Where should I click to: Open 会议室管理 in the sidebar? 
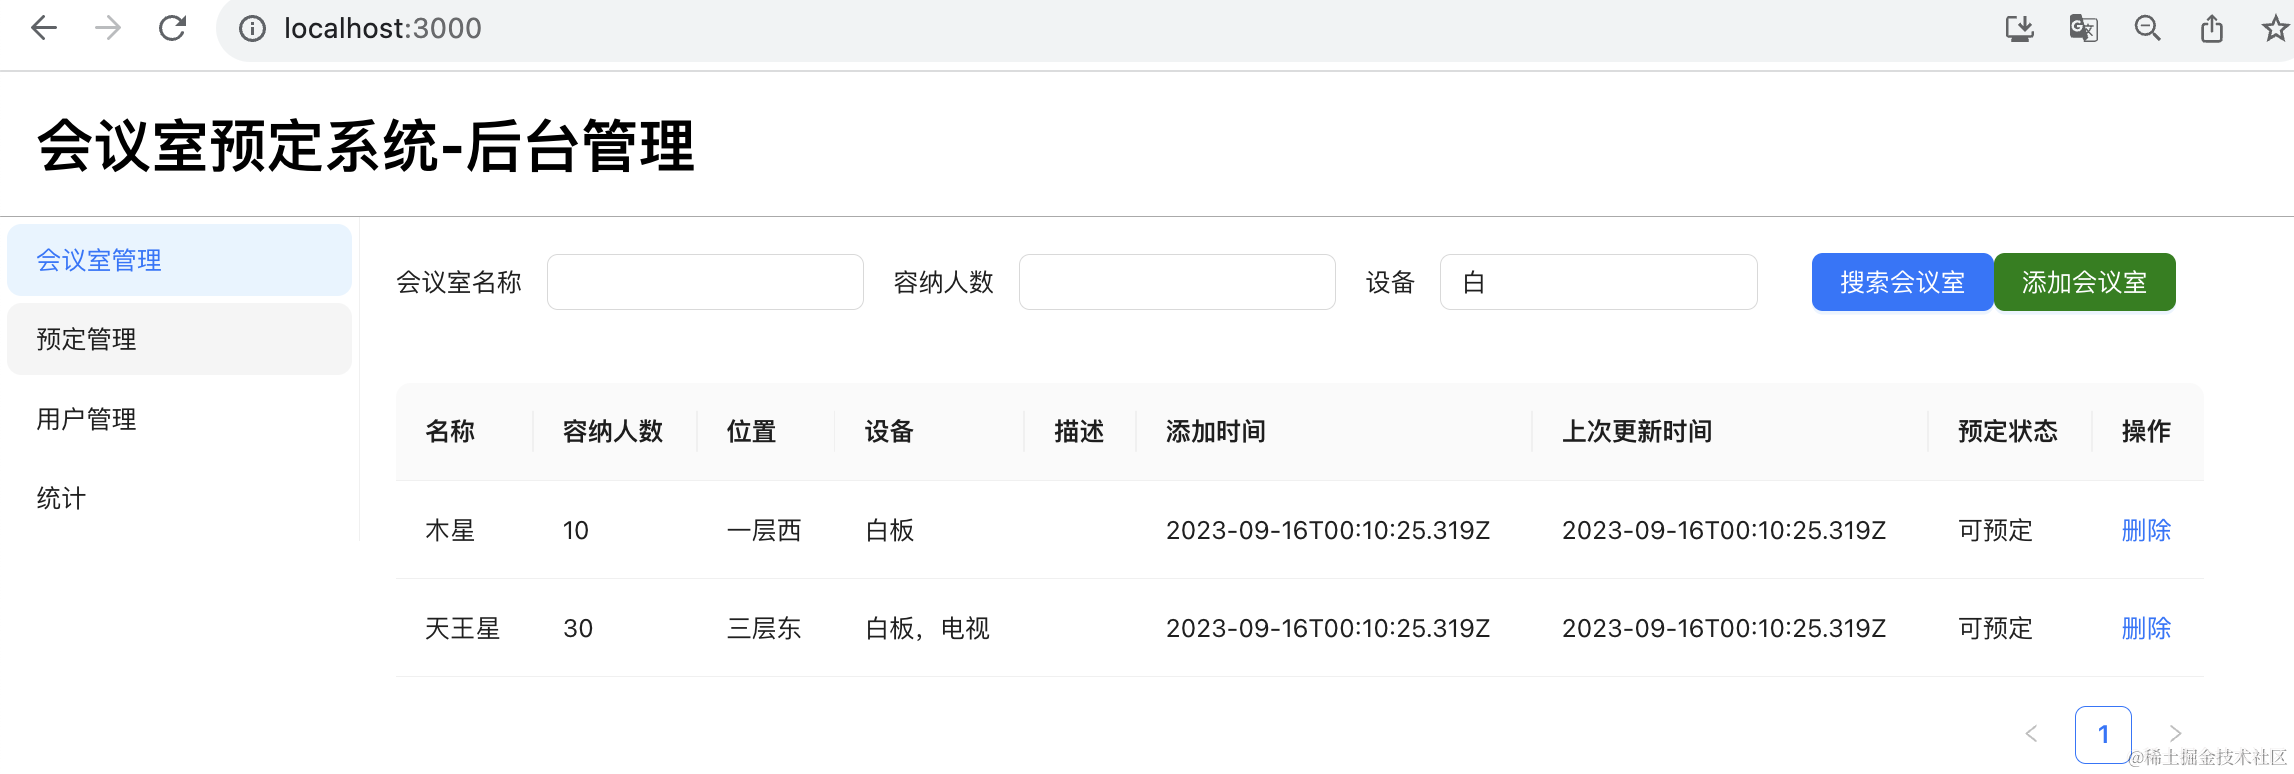coord(179,260)
